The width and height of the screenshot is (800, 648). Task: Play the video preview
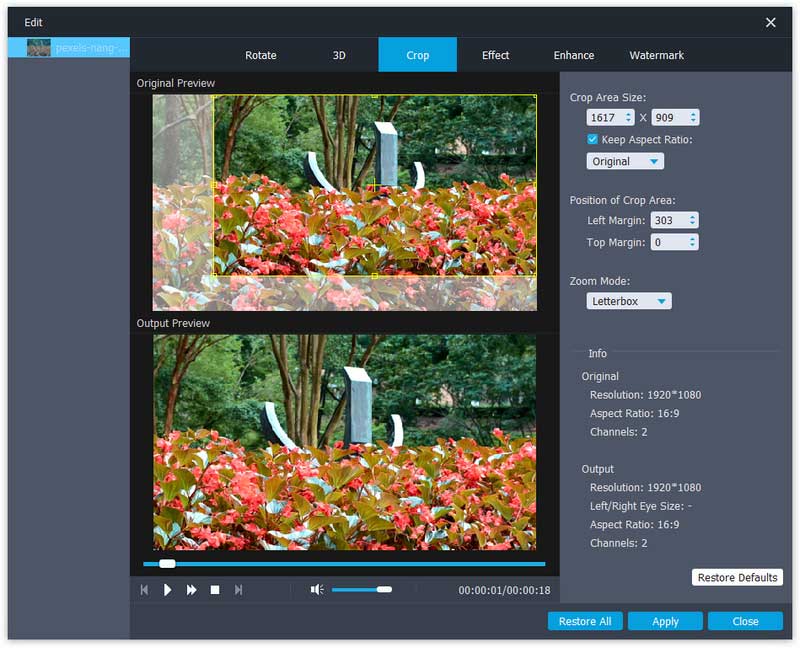tap(167, 590)
